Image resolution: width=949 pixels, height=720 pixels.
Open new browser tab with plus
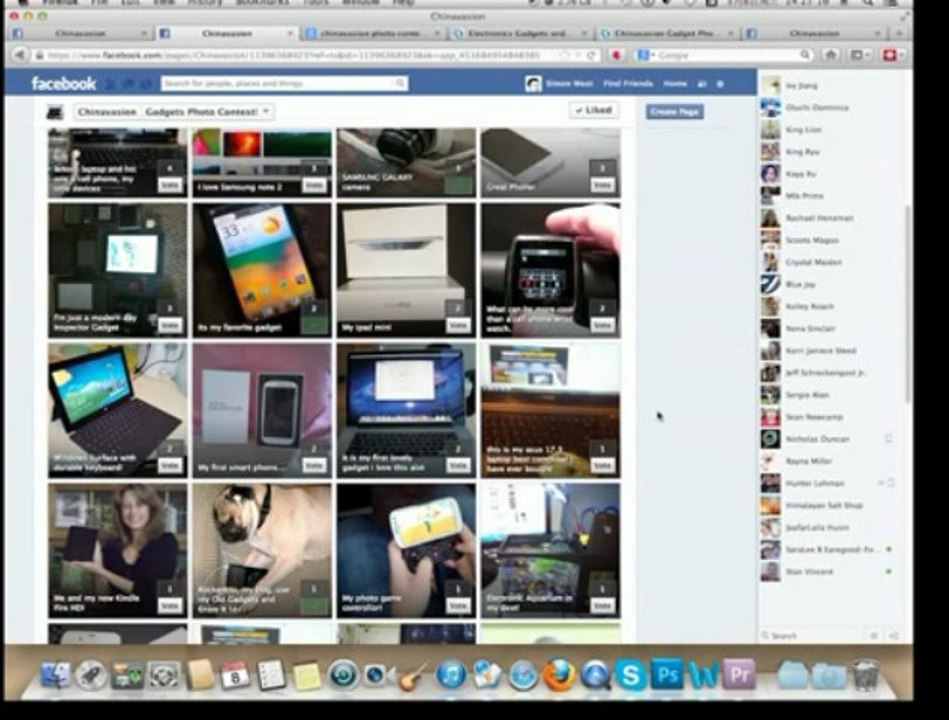(899, 33)
